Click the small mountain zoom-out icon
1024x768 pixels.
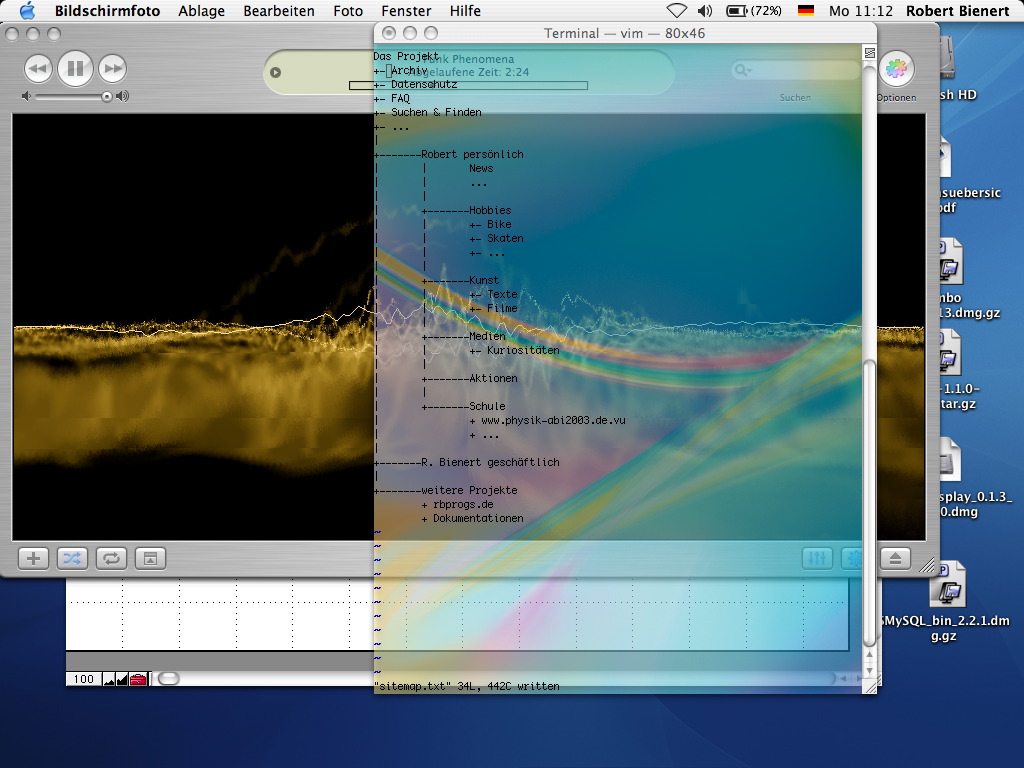(x=109, y=680)
